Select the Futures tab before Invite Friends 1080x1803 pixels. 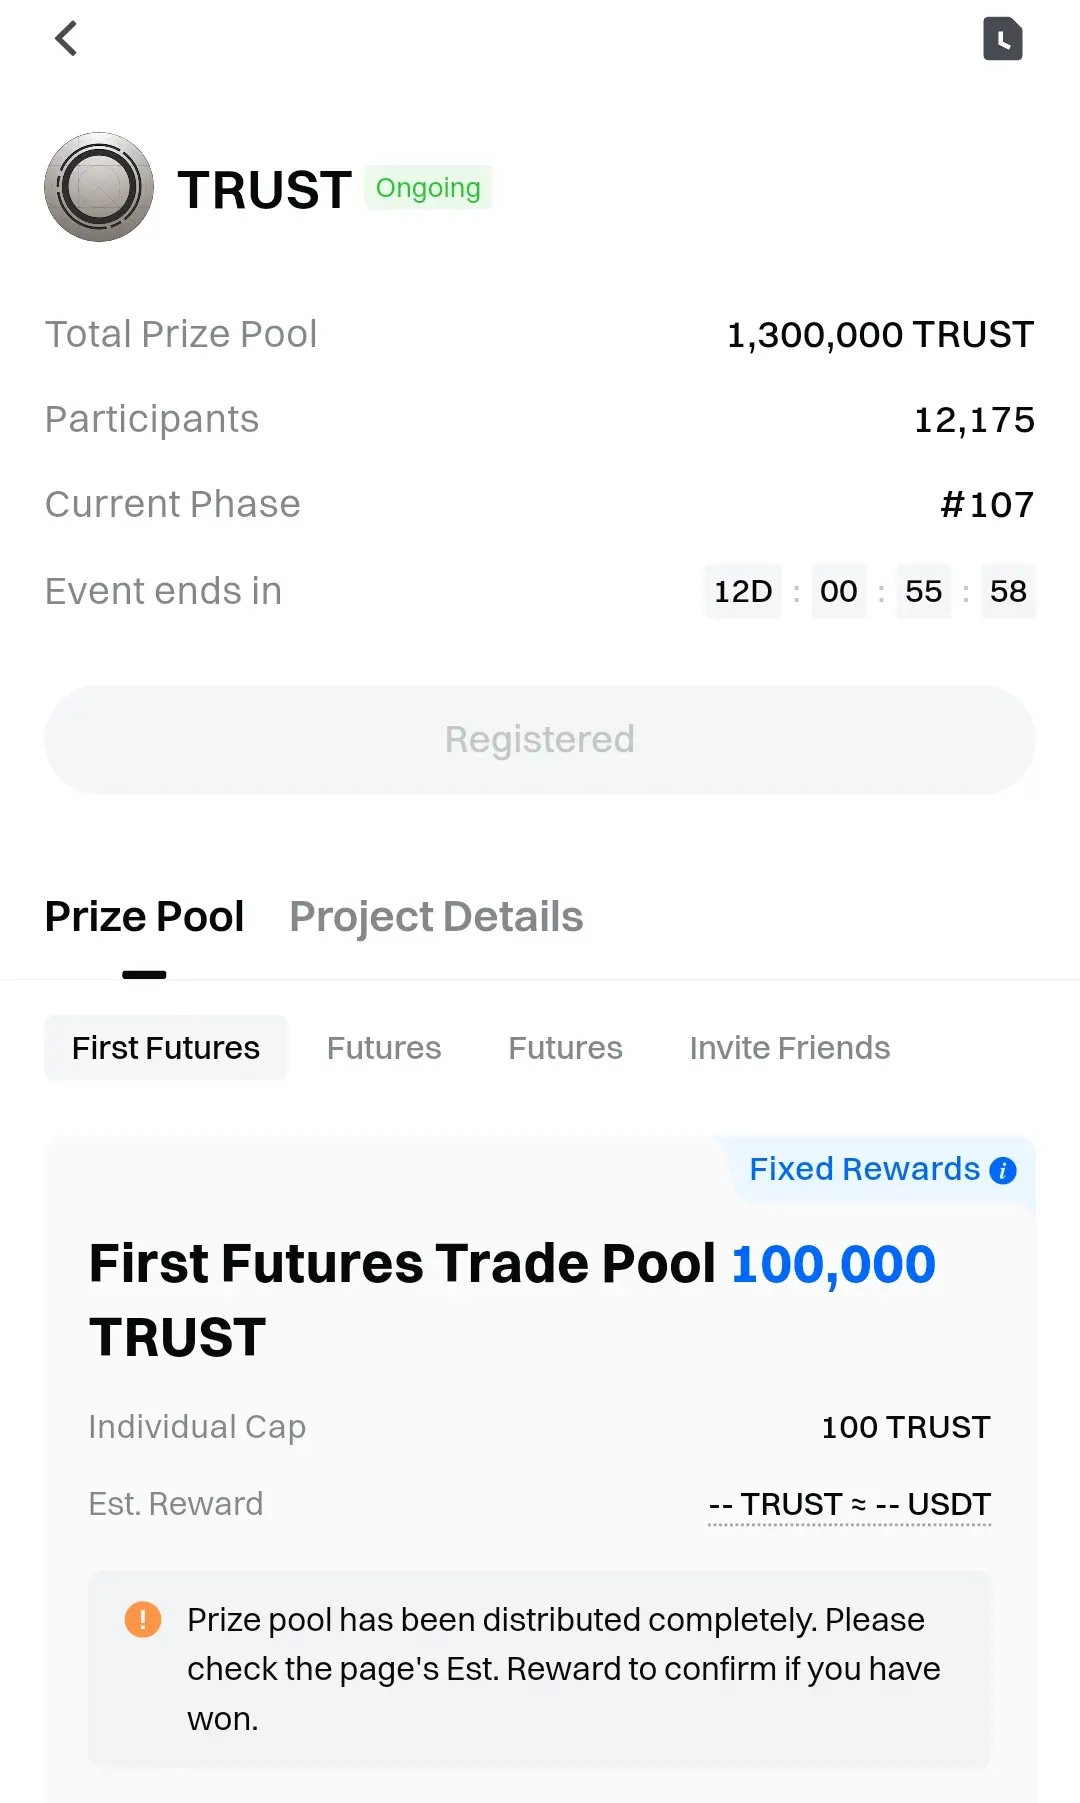tap(565, 1048)
